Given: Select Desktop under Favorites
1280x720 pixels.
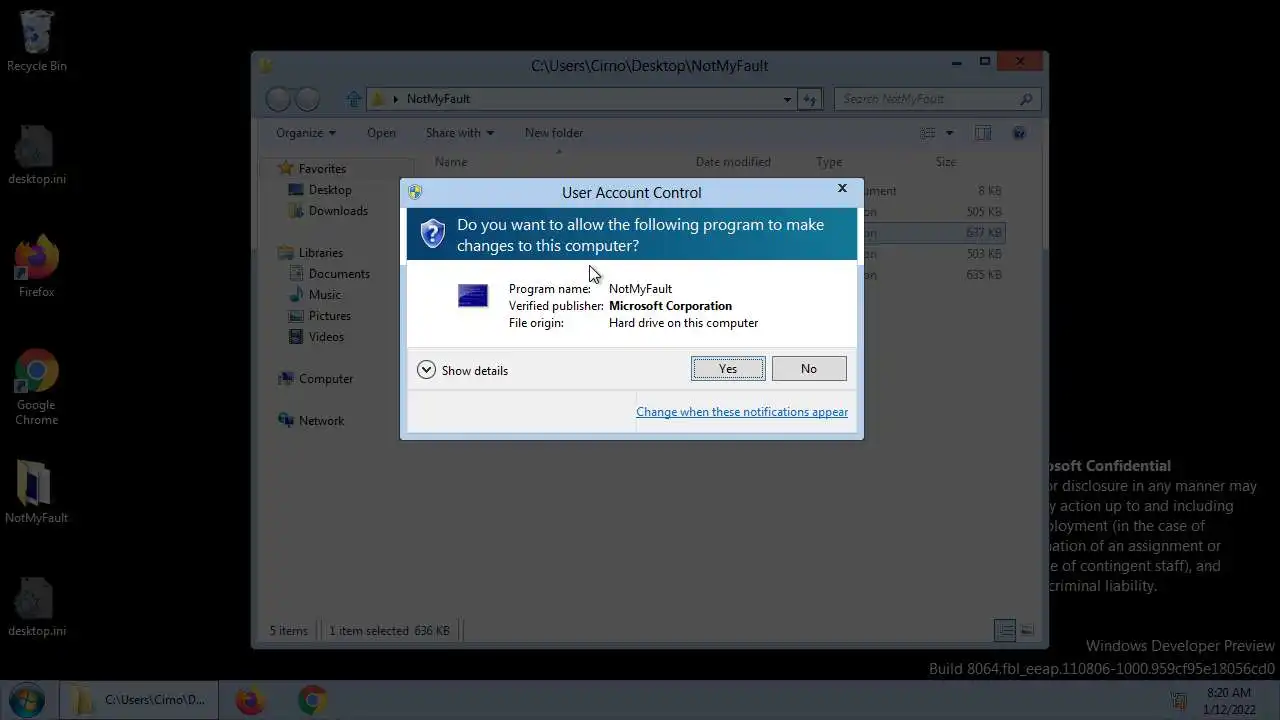Looking at the screenshot, I should point(320,190).
